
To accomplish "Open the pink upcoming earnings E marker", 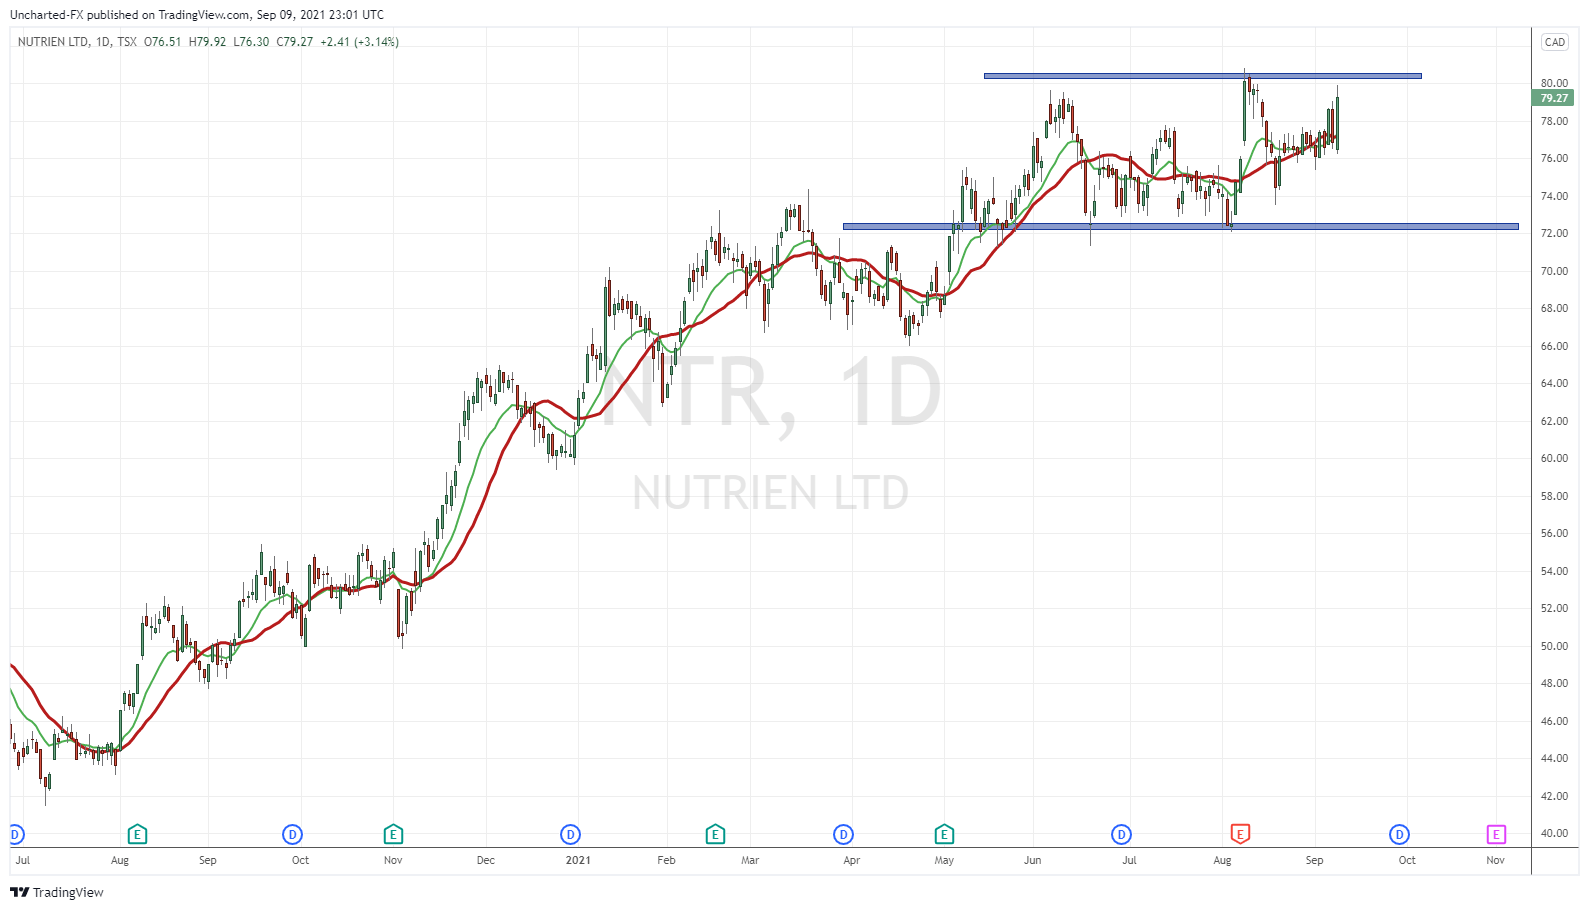I will (x=1496, y=834).
